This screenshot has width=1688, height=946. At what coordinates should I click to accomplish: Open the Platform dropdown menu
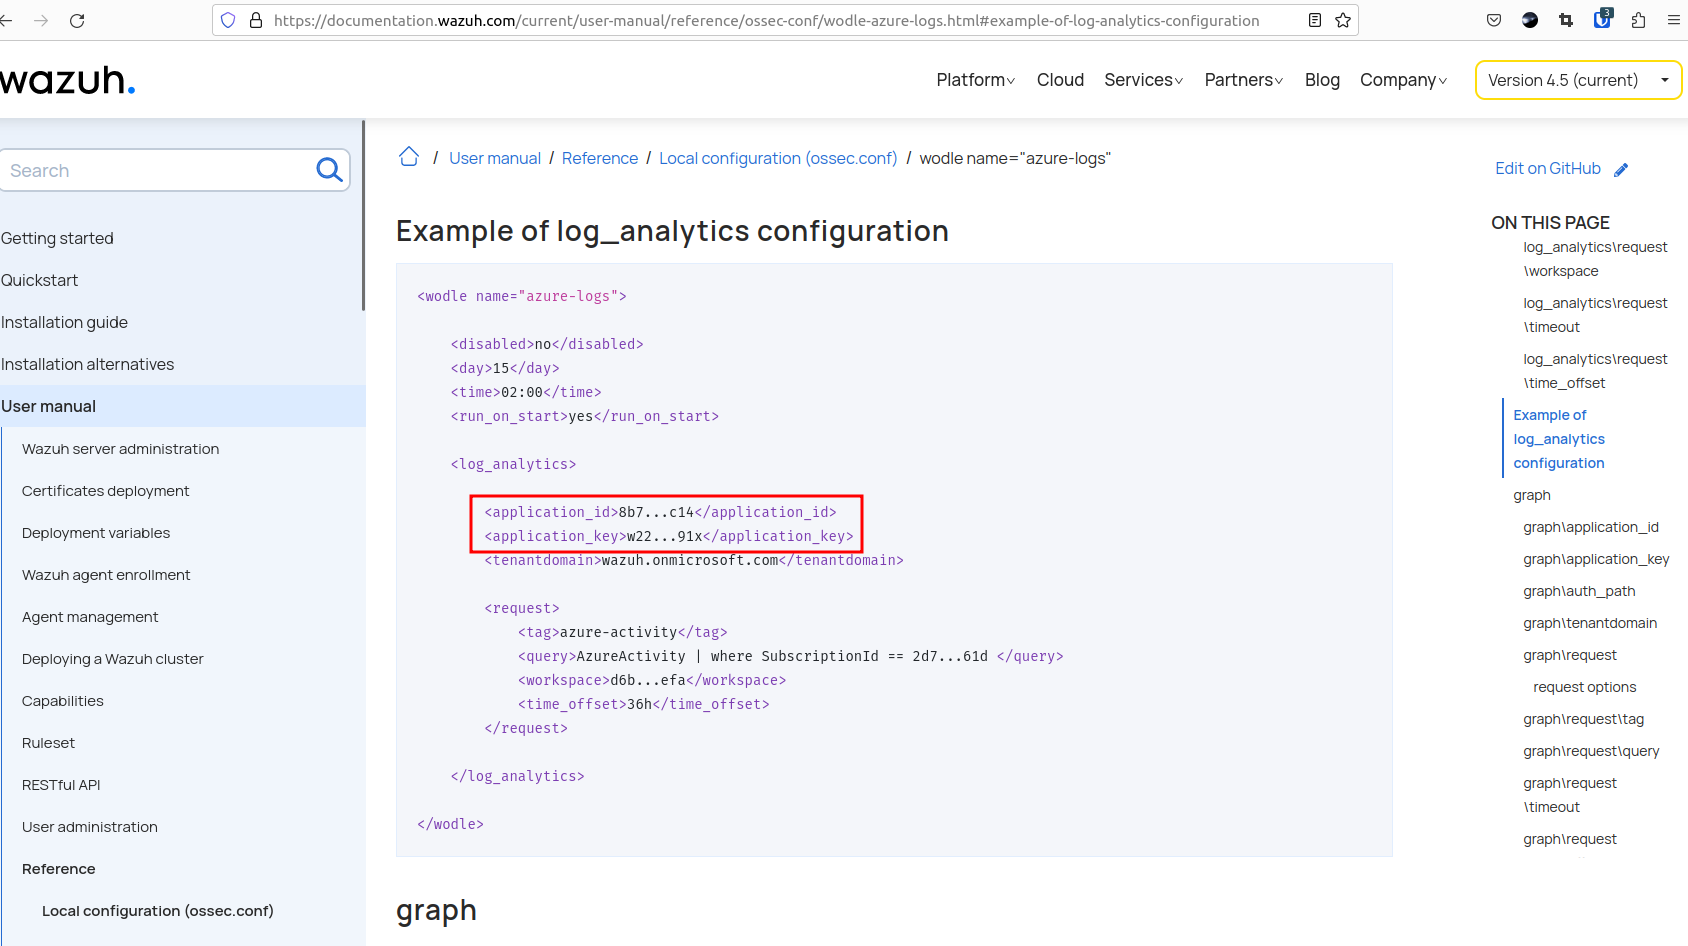(974, 80)
